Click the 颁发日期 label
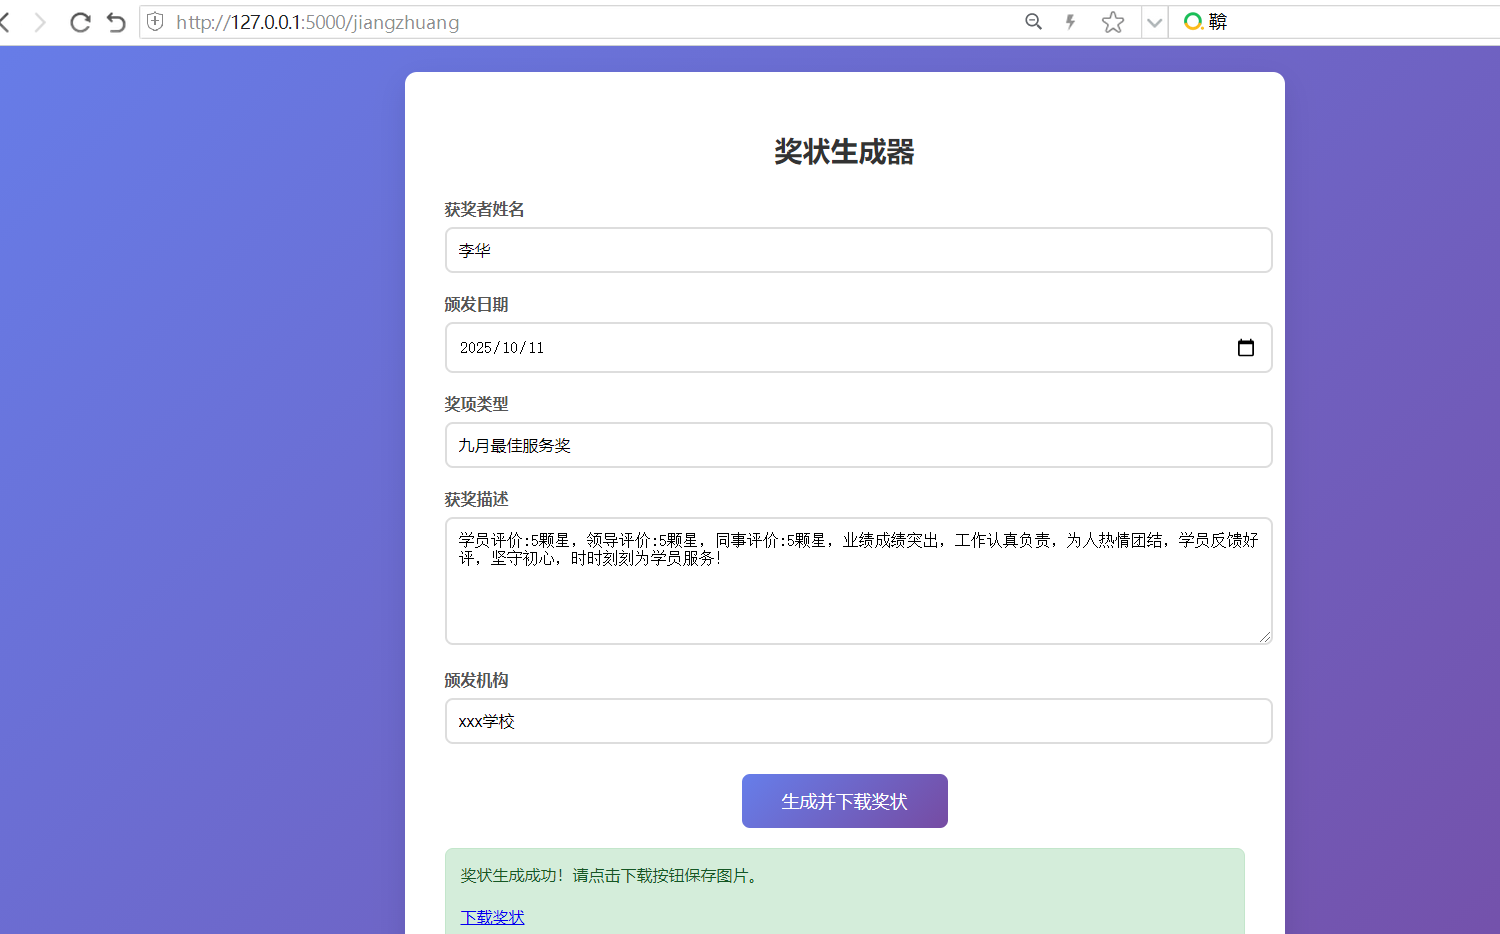1500x934 pixels. pos(476,304)
